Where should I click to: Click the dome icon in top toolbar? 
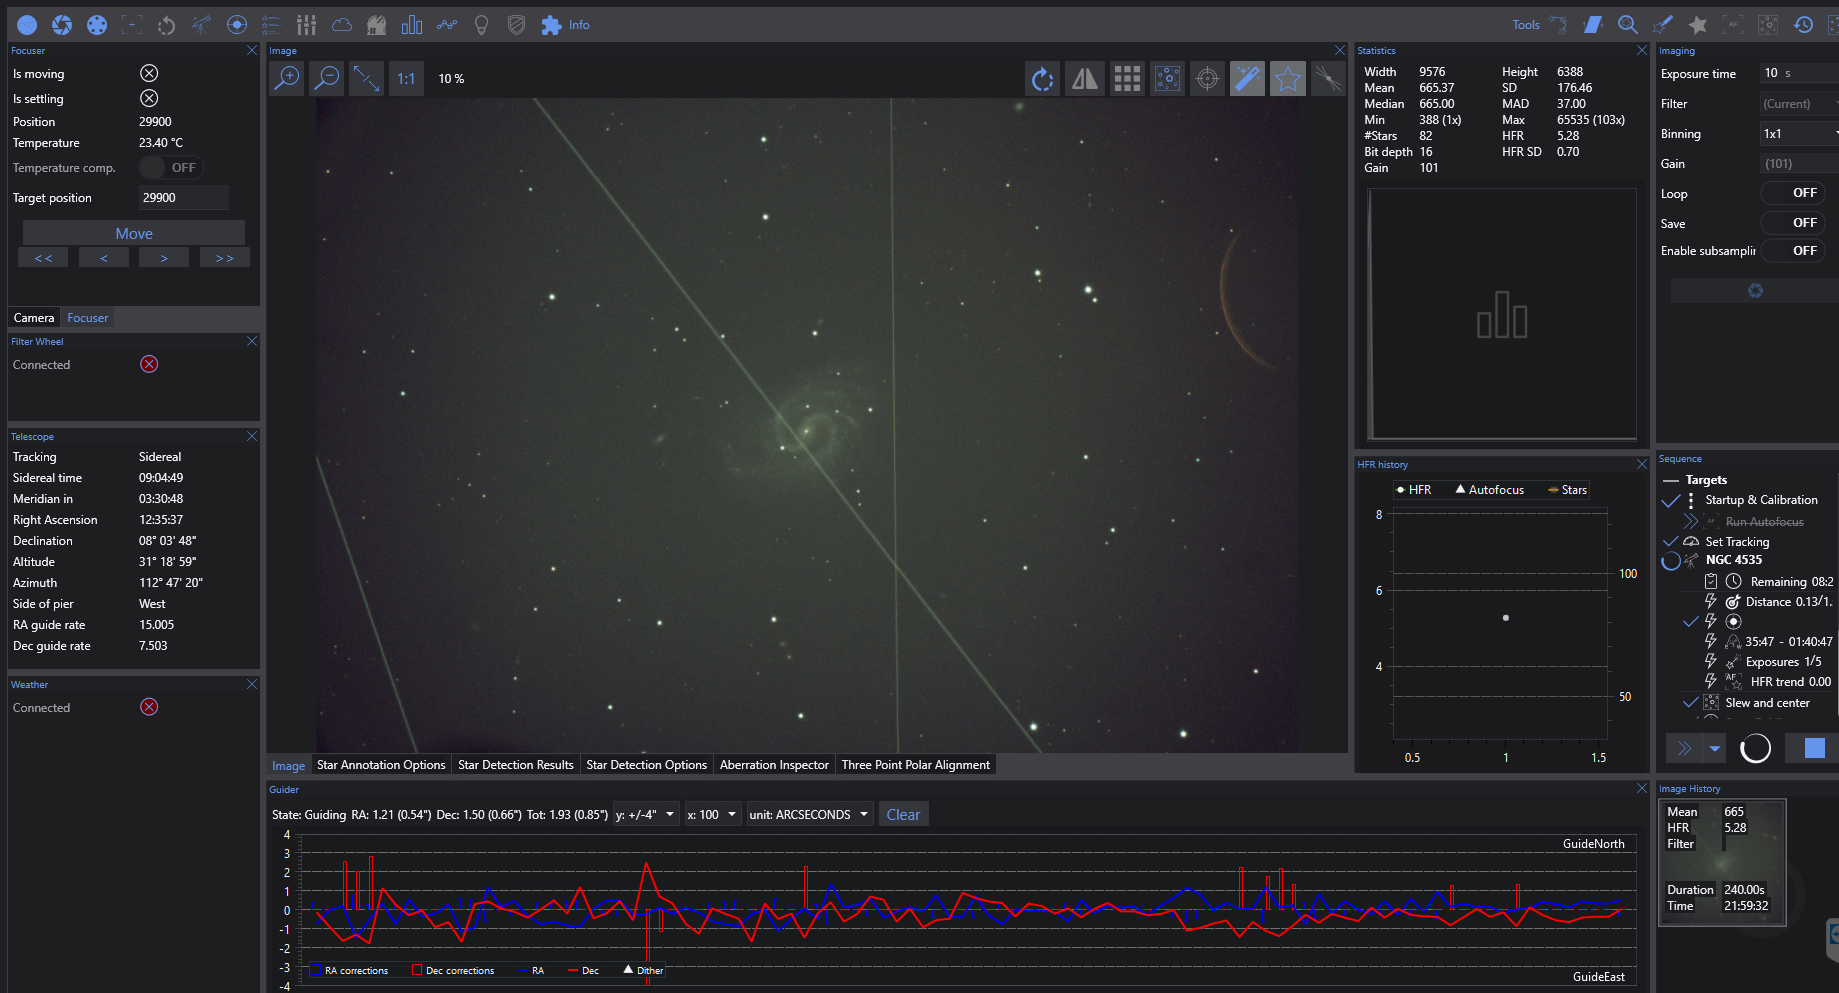[x=376, y=25]
